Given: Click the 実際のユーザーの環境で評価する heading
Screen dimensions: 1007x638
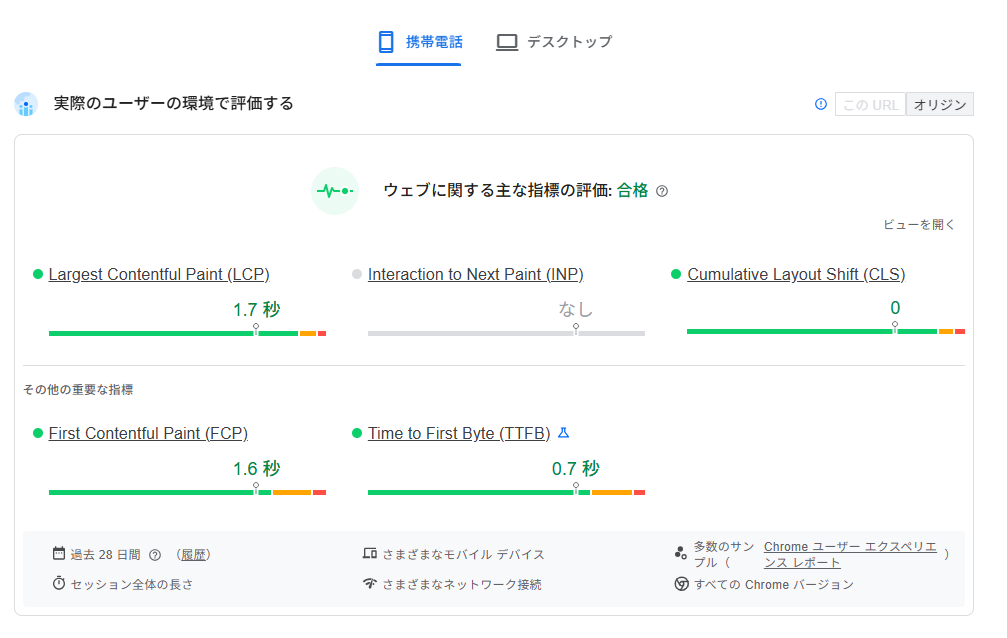Looking at the screenshot, I should pyautogui.click(x=173, y=103).
